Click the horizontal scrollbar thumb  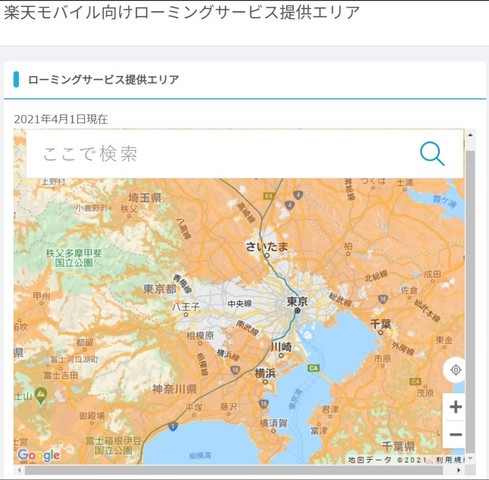click(234, 470)
